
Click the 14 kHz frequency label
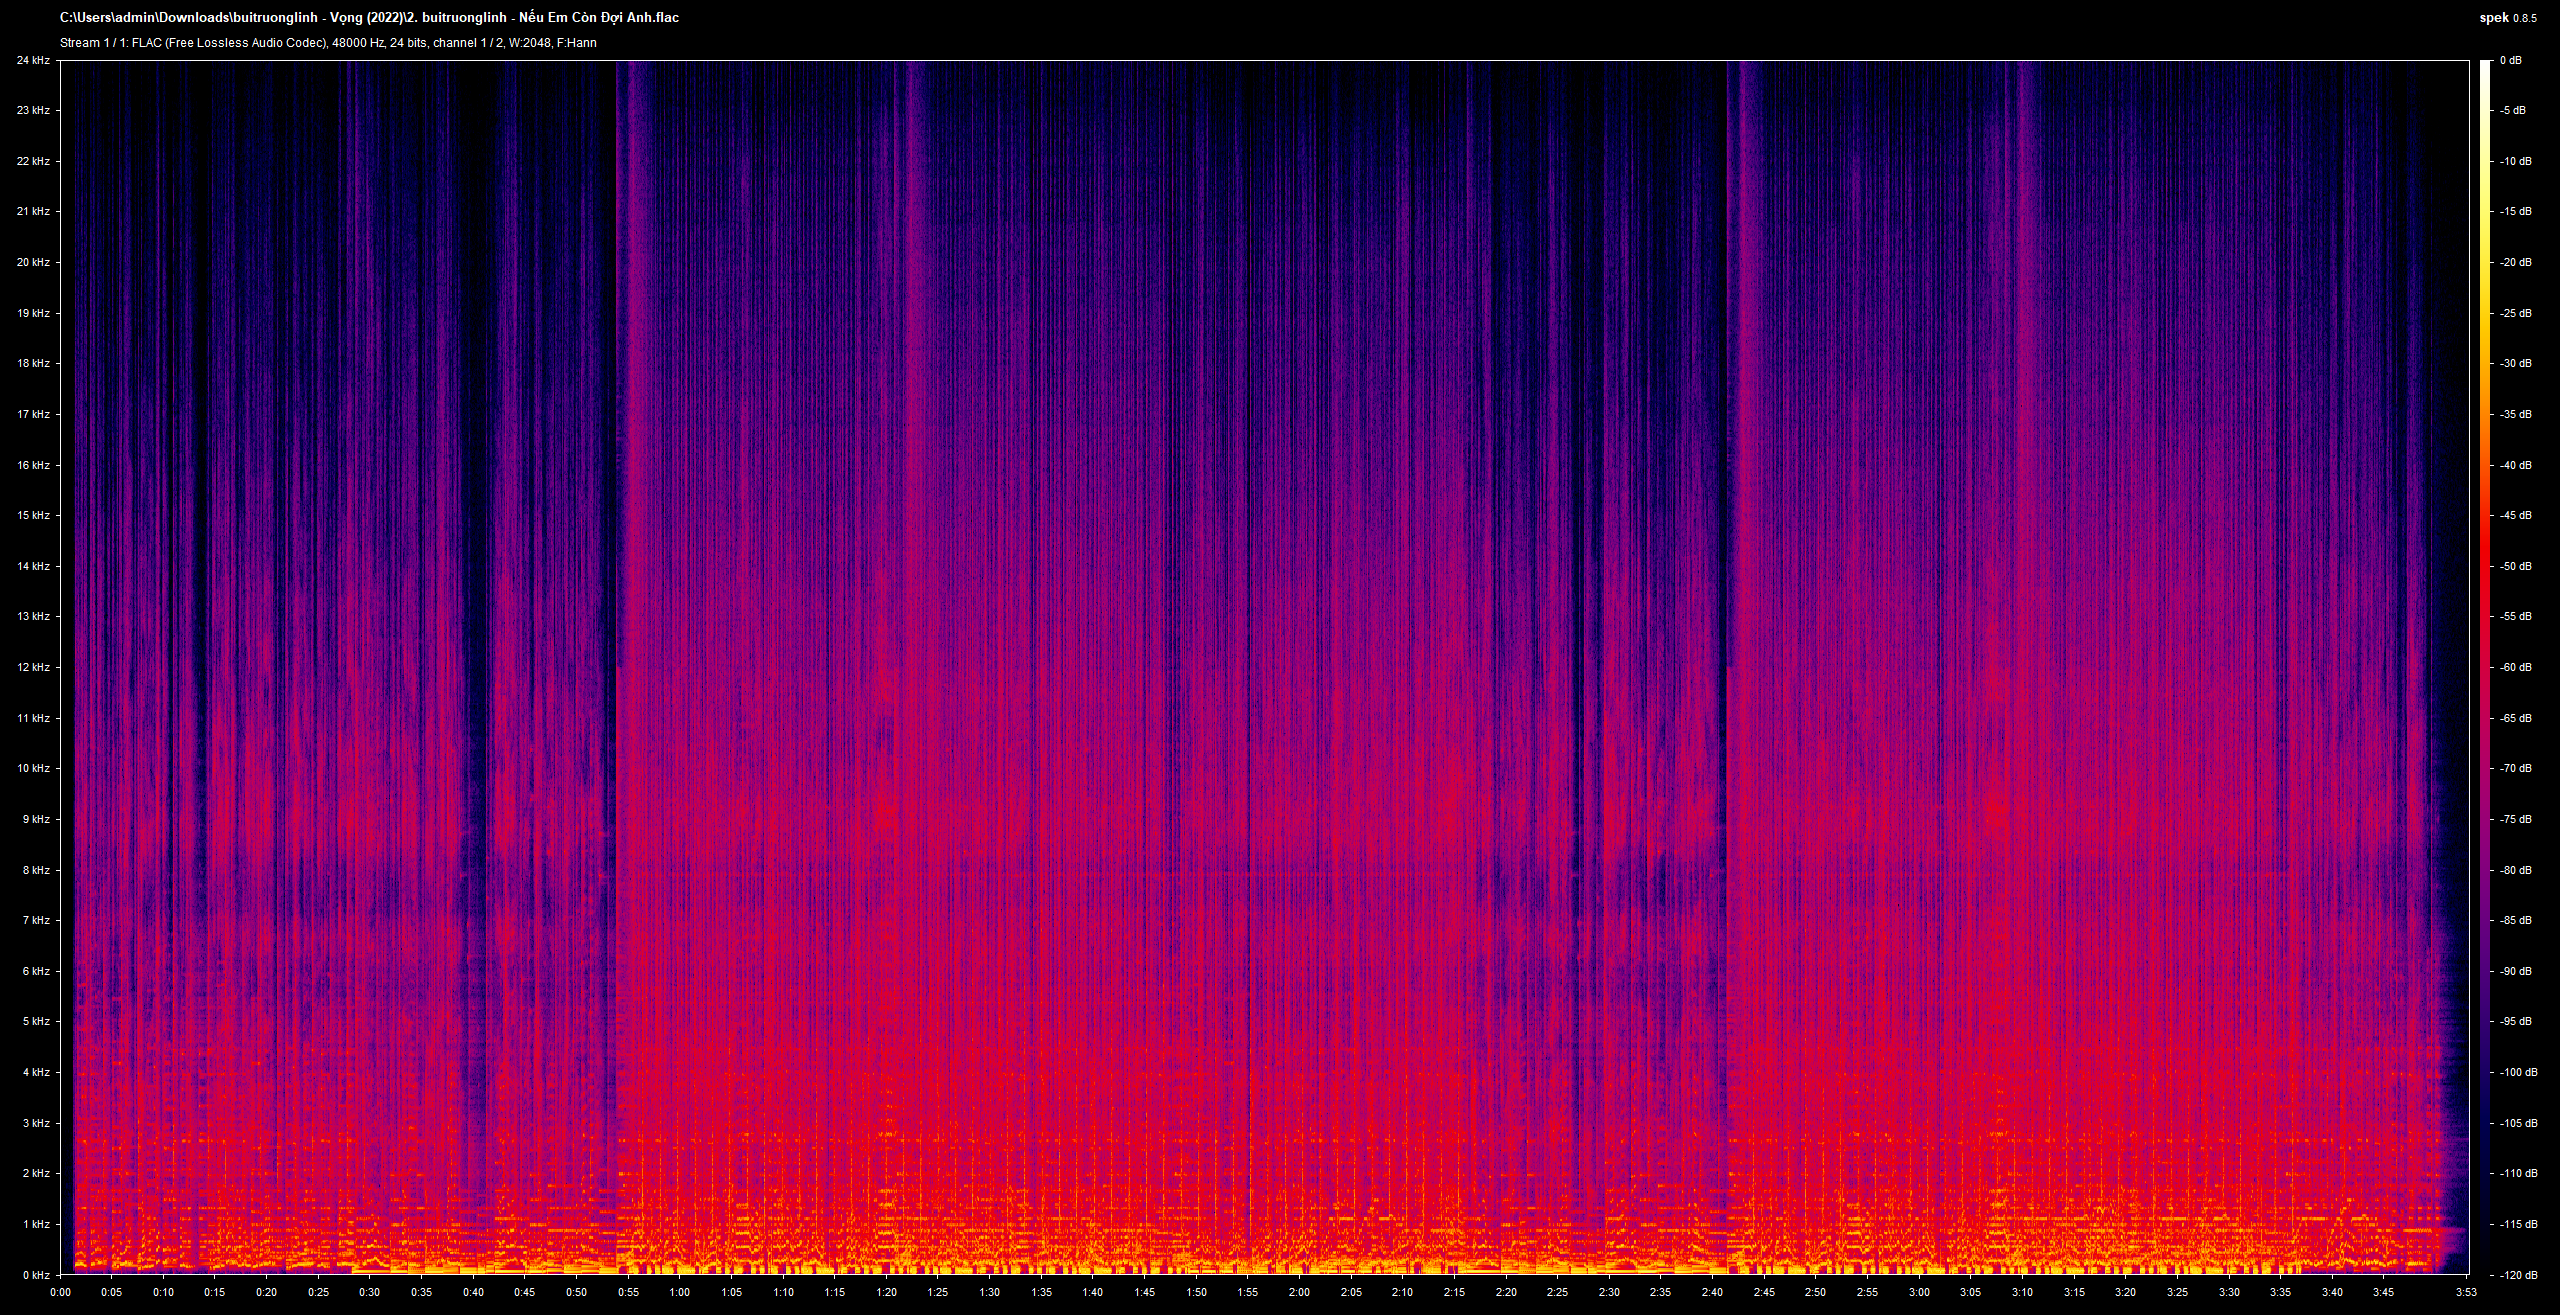tap(33, 566)
